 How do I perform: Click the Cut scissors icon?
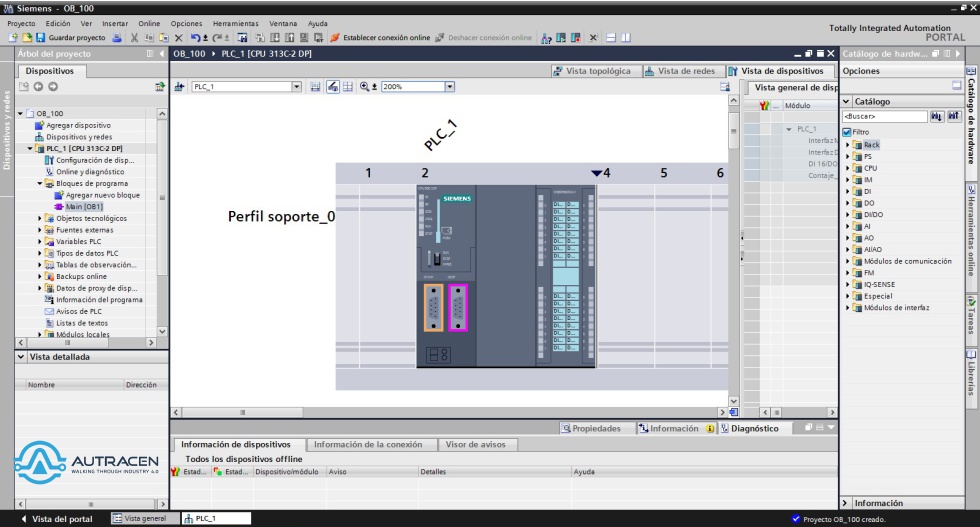pyautogui.click(x=134, y=38)
